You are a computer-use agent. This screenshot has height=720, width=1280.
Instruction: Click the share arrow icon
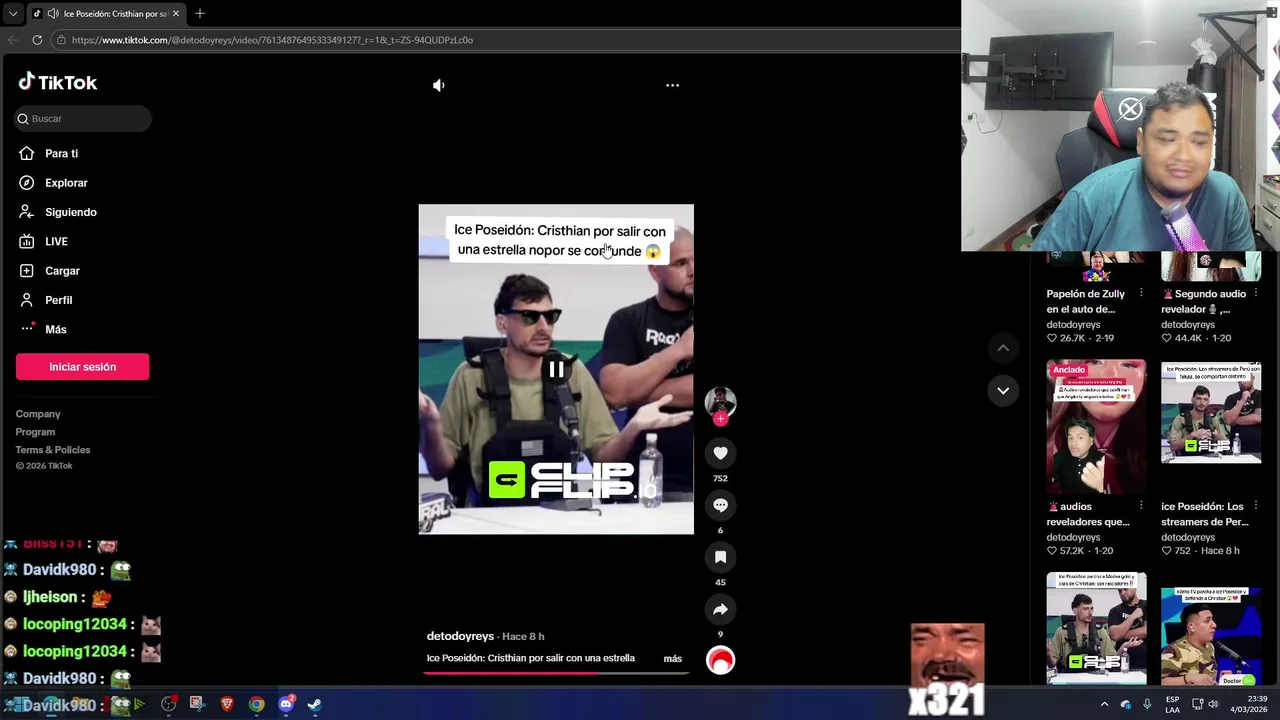720,609
